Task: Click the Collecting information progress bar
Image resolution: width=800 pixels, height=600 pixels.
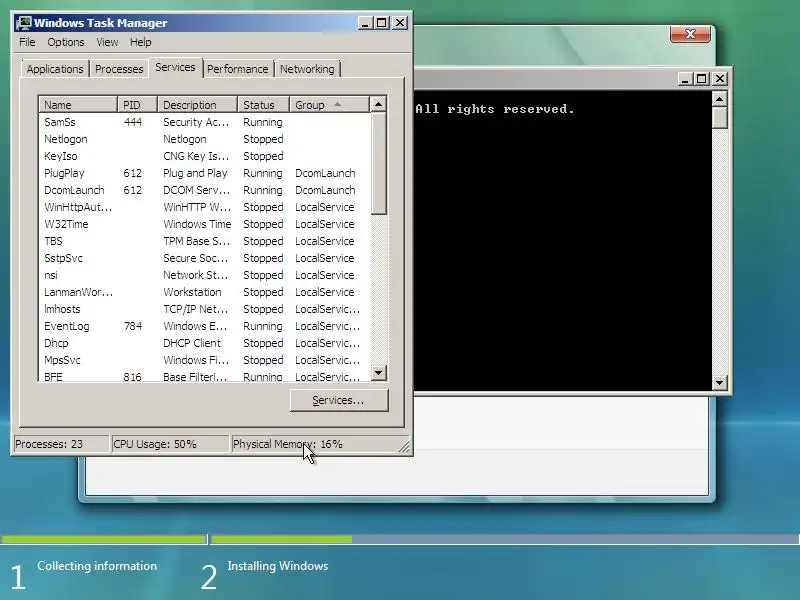Action: tap(104, 539)
